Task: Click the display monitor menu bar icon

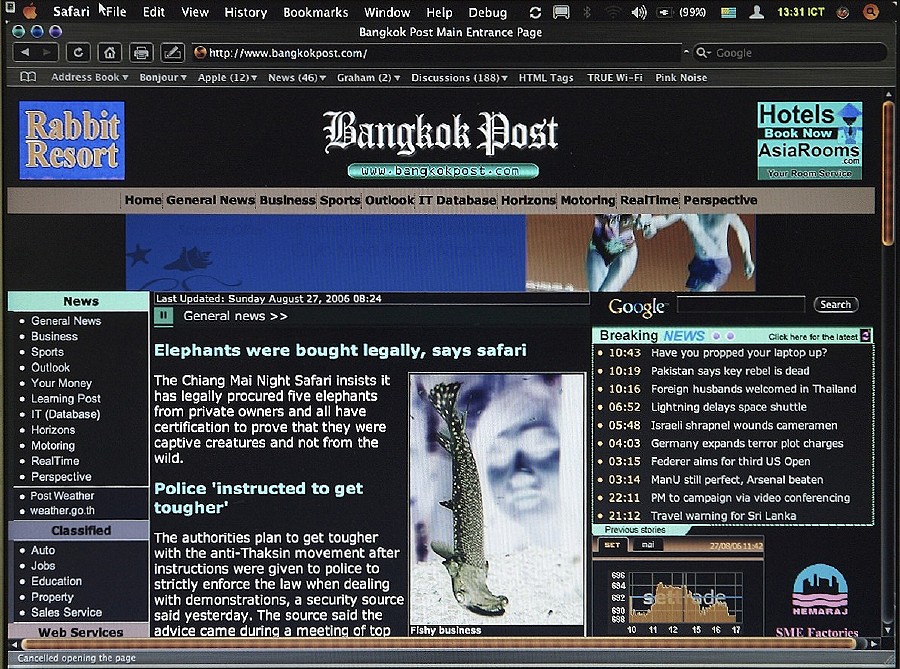Action: [561, 12]
